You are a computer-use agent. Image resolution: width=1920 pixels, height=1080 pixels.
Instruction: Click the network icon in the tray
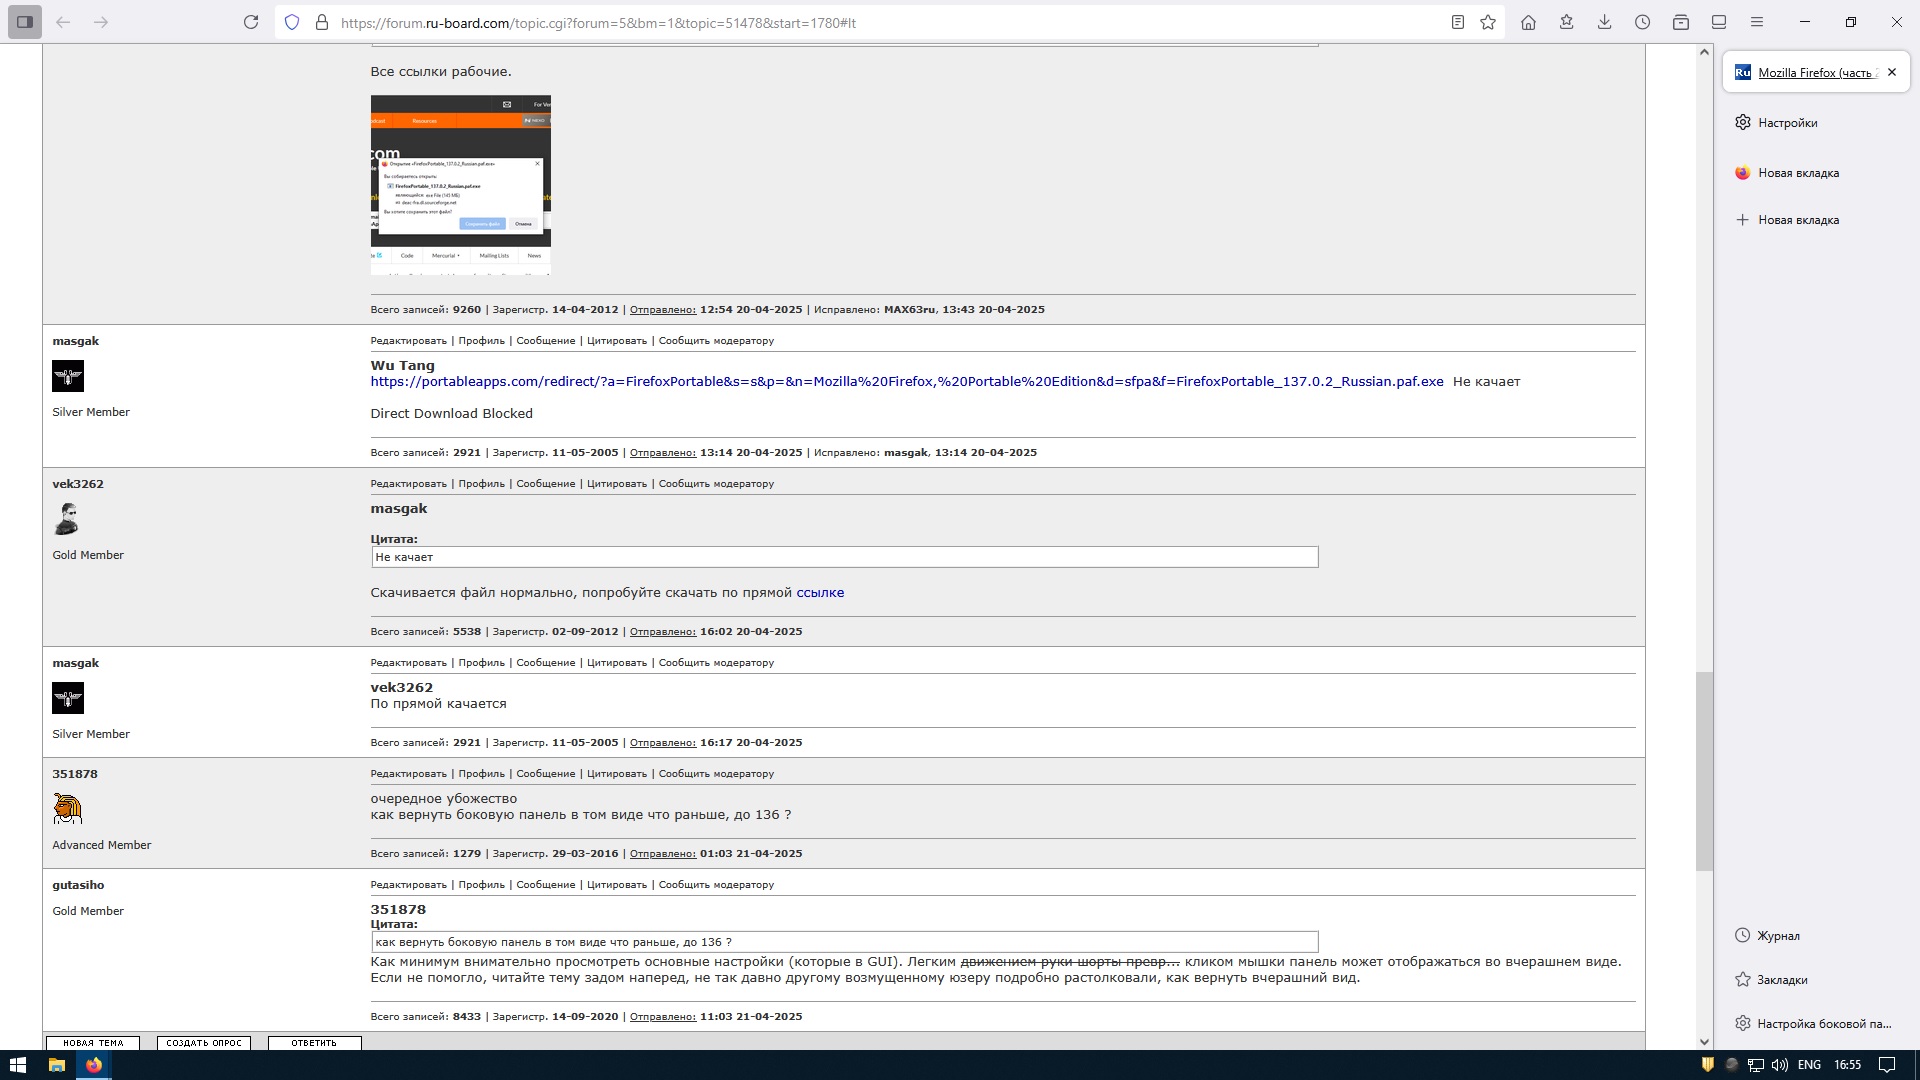pyautogui.click(x=1756, y=1065)
